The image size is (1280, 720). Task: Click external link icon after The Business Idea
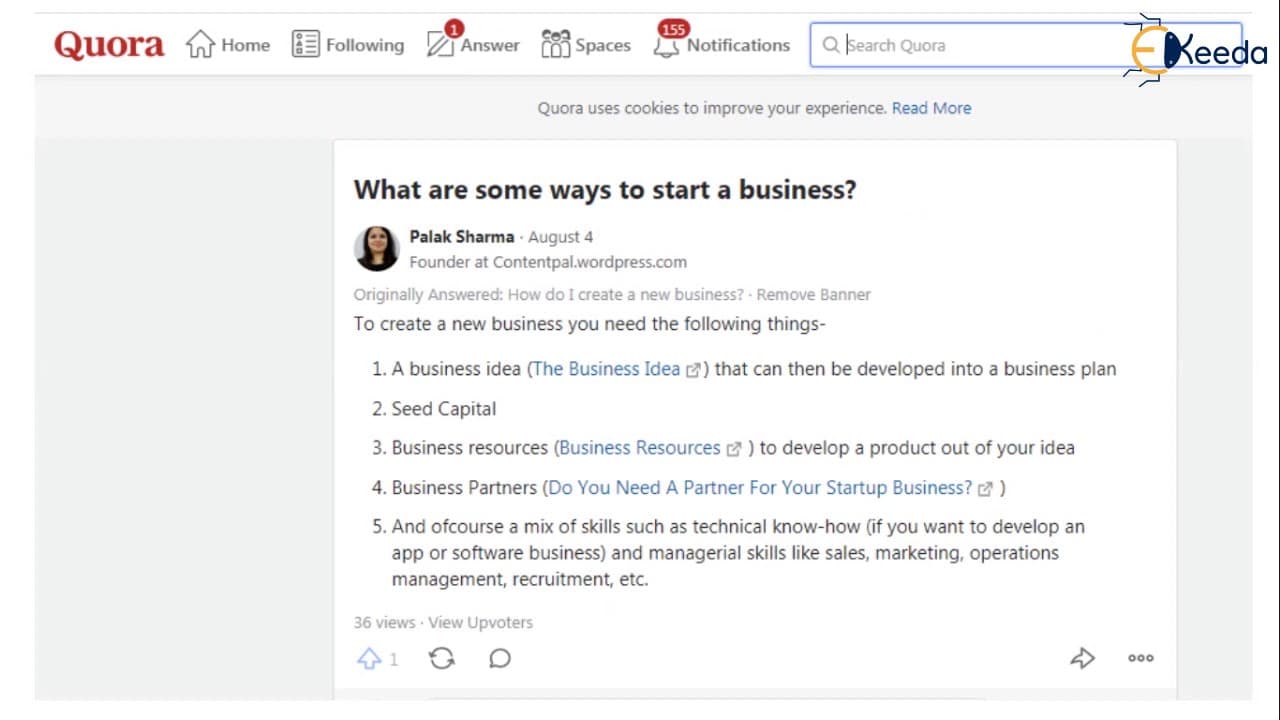[x=693, y=370]
